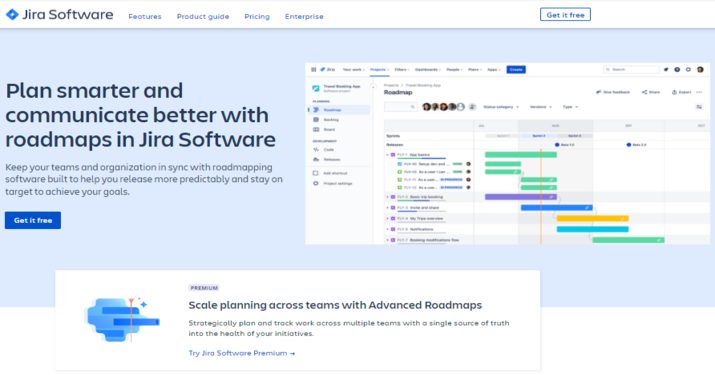Expand the FLY-2 Basic trip booking epic
The height and width of the screenshot is (375, 715).
[x=388, y=197]
